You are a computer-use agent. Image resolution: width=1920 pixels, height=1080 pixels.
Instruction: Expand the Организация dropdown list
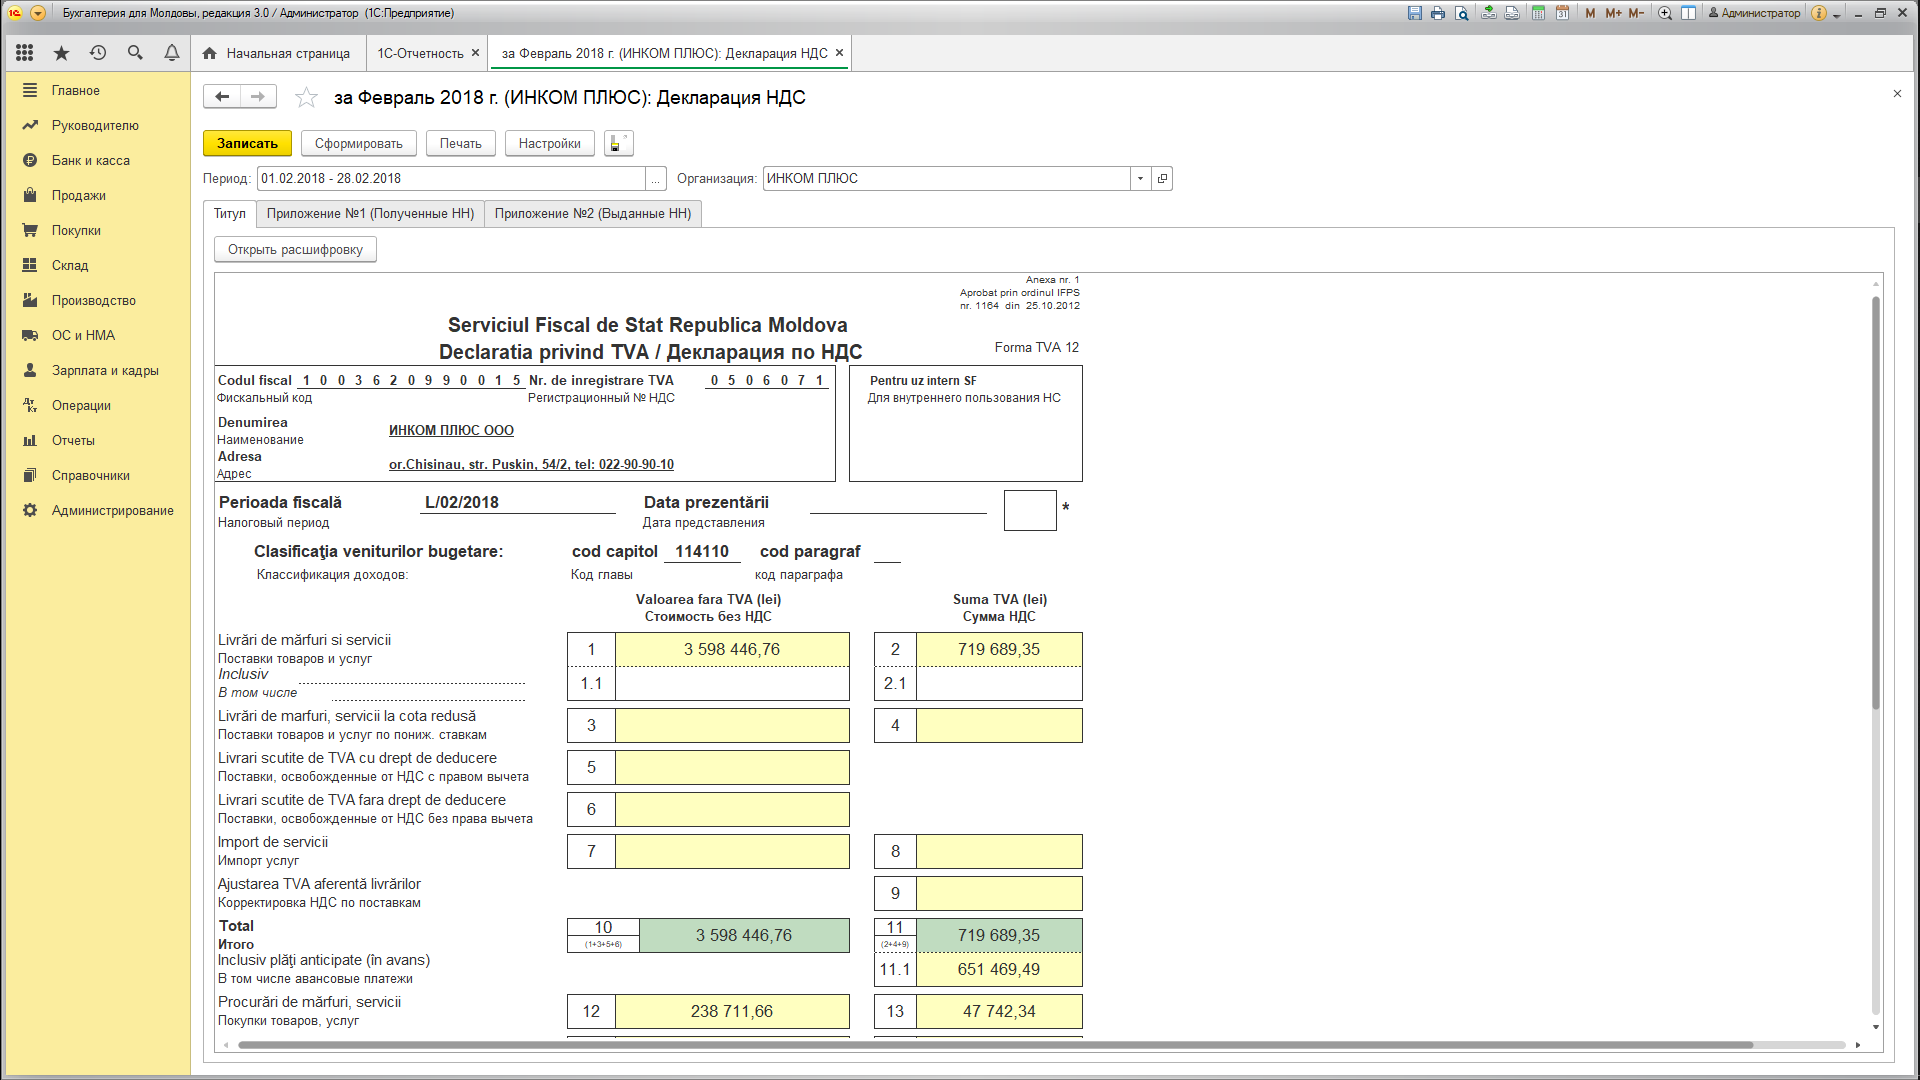click(1140, 179)
